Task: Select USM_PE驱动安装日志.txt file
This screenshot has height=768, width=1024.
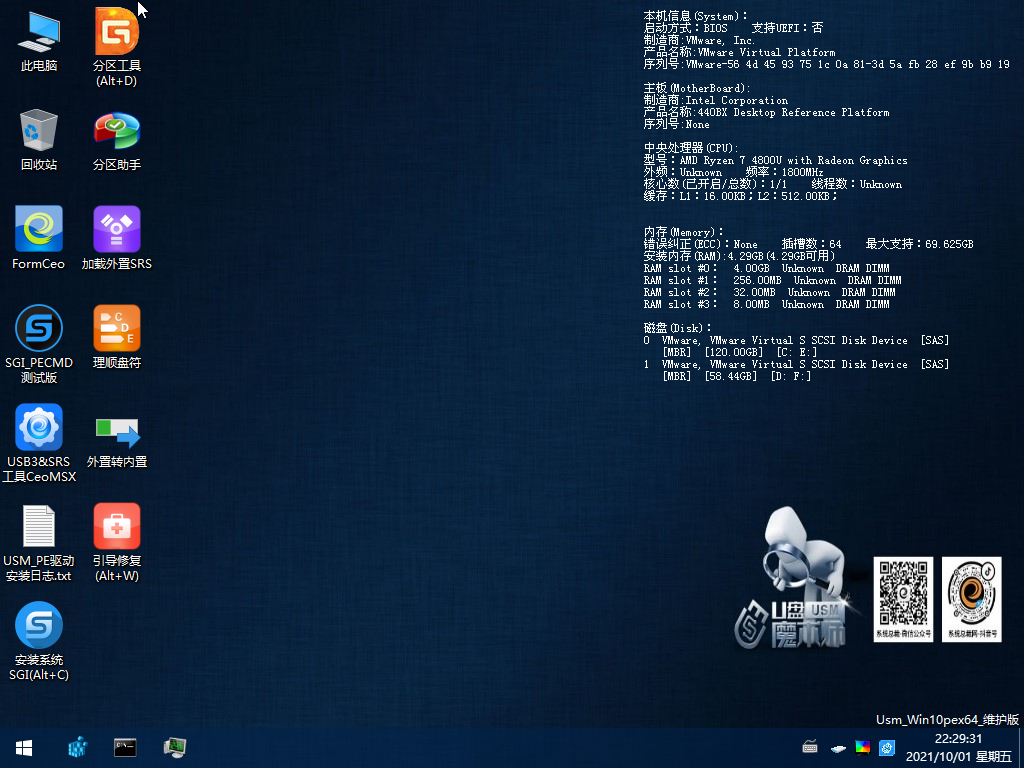Action: [x=39, y=543]
